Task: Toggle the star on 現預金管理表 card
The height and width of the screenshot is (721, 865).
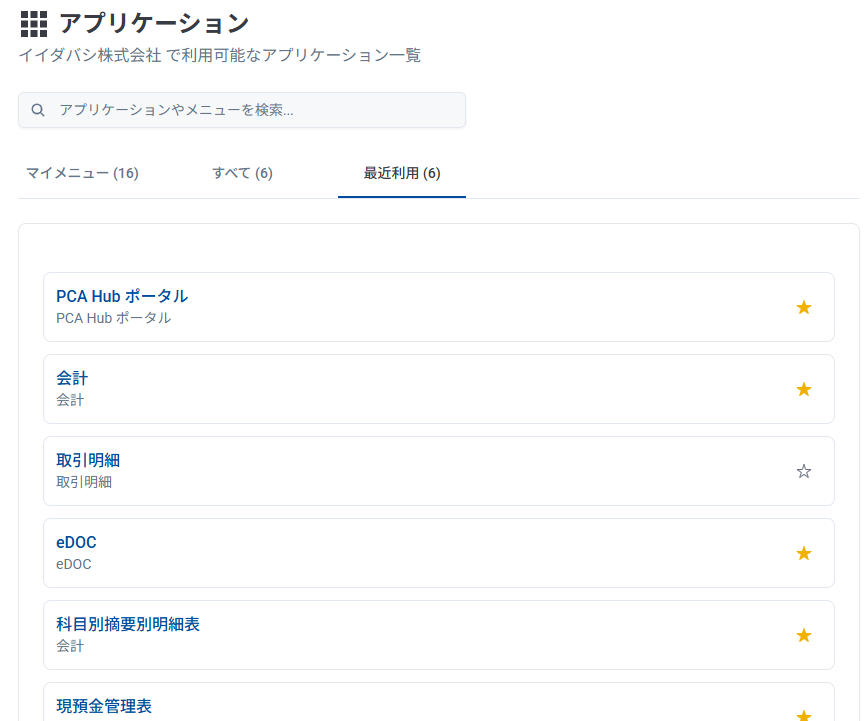Action: (x=803, y=714)
